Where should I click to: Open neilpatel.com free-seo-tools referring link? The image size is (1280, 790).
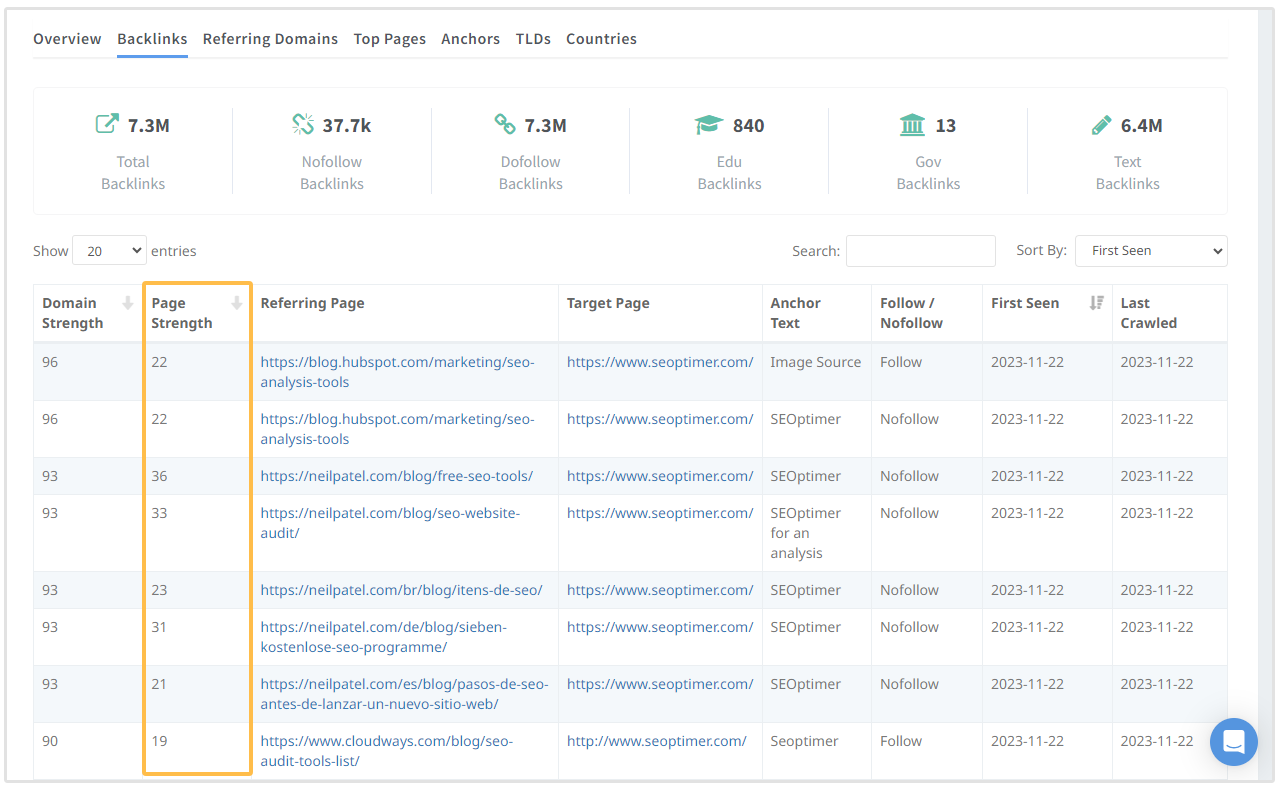coord(396,476)
